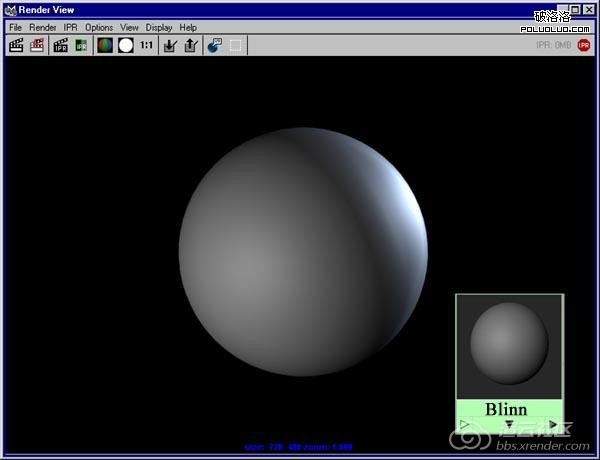
Task: Open the View menu
Action: tap(129, 28)
